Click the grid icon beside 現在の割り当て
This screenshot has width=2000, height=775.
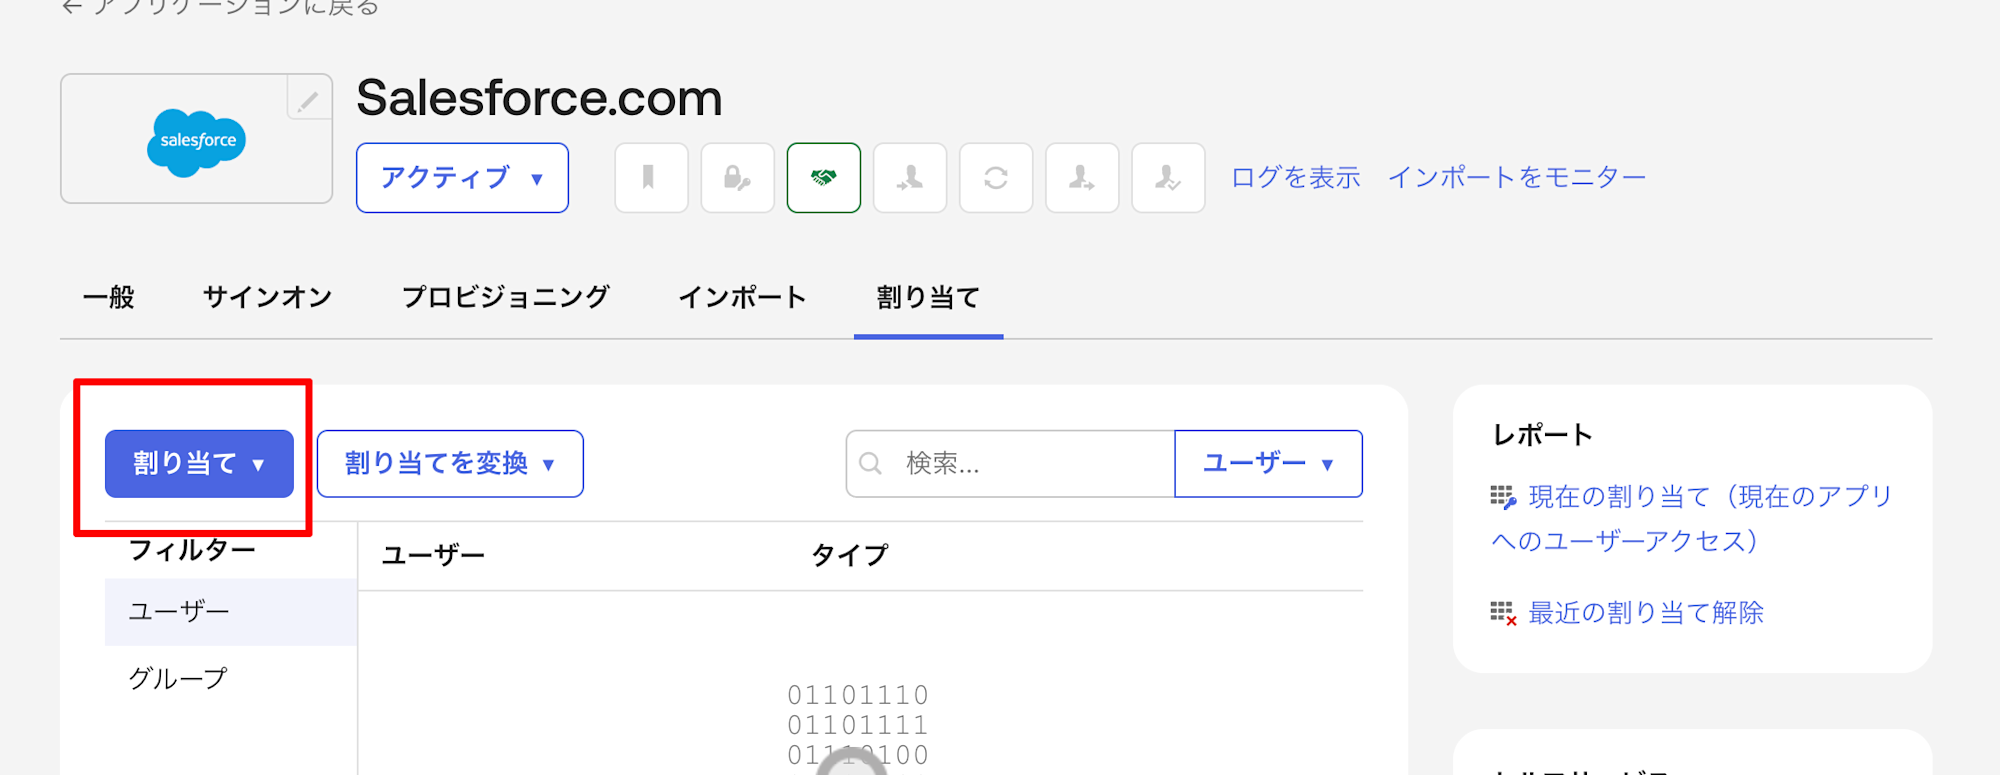pos(1503,497)
